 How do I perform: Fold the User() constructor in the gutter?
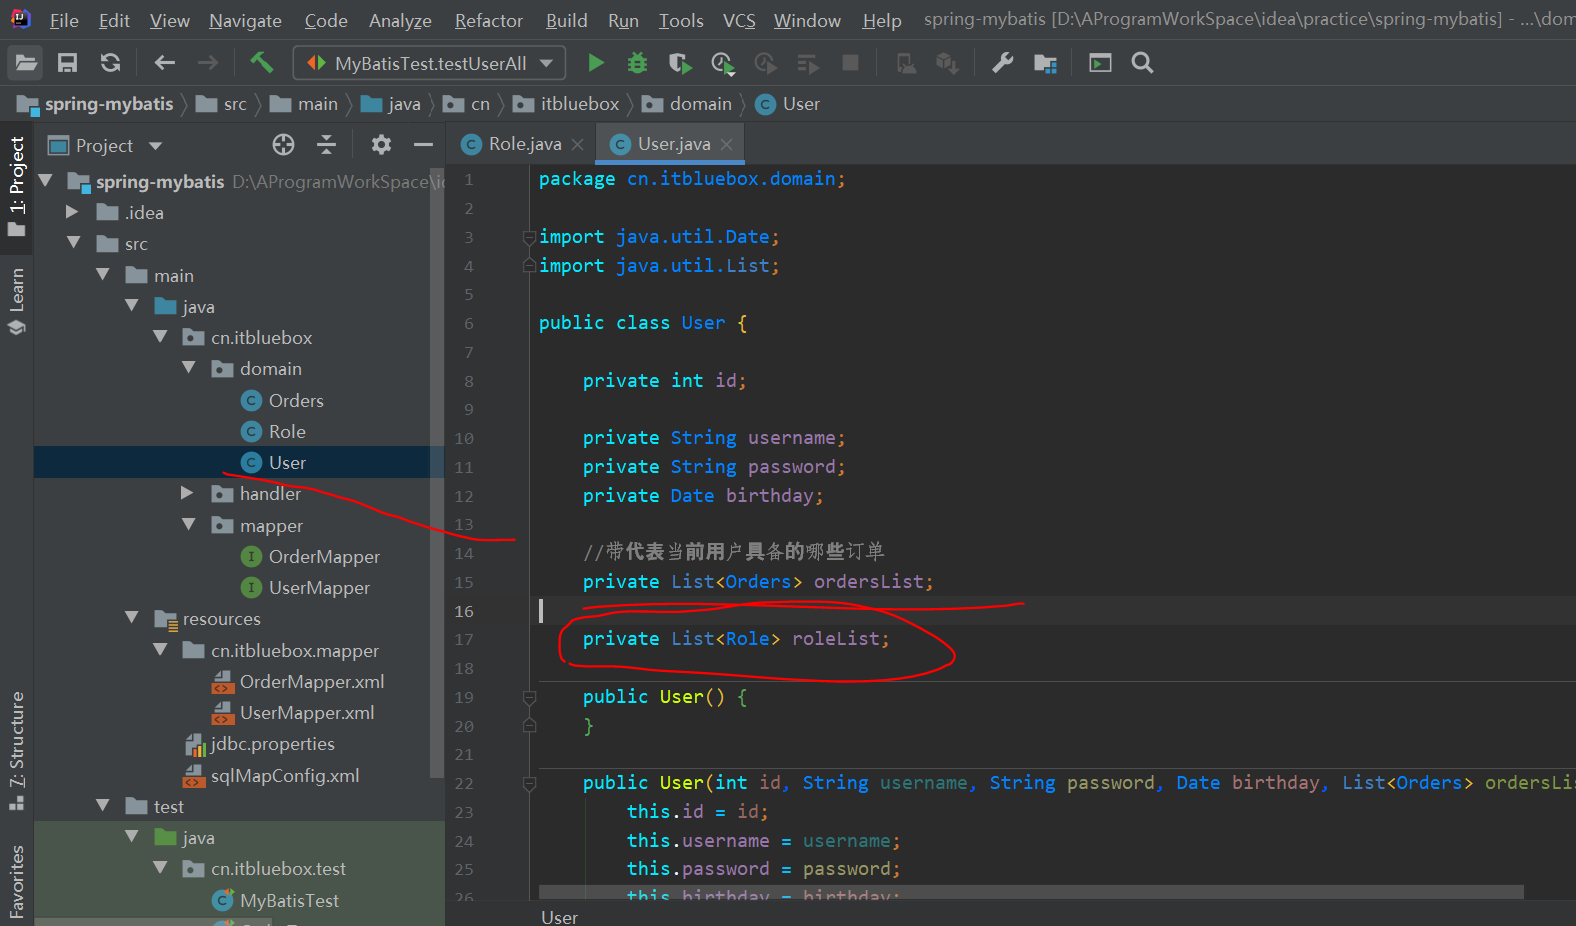point(530,697)
